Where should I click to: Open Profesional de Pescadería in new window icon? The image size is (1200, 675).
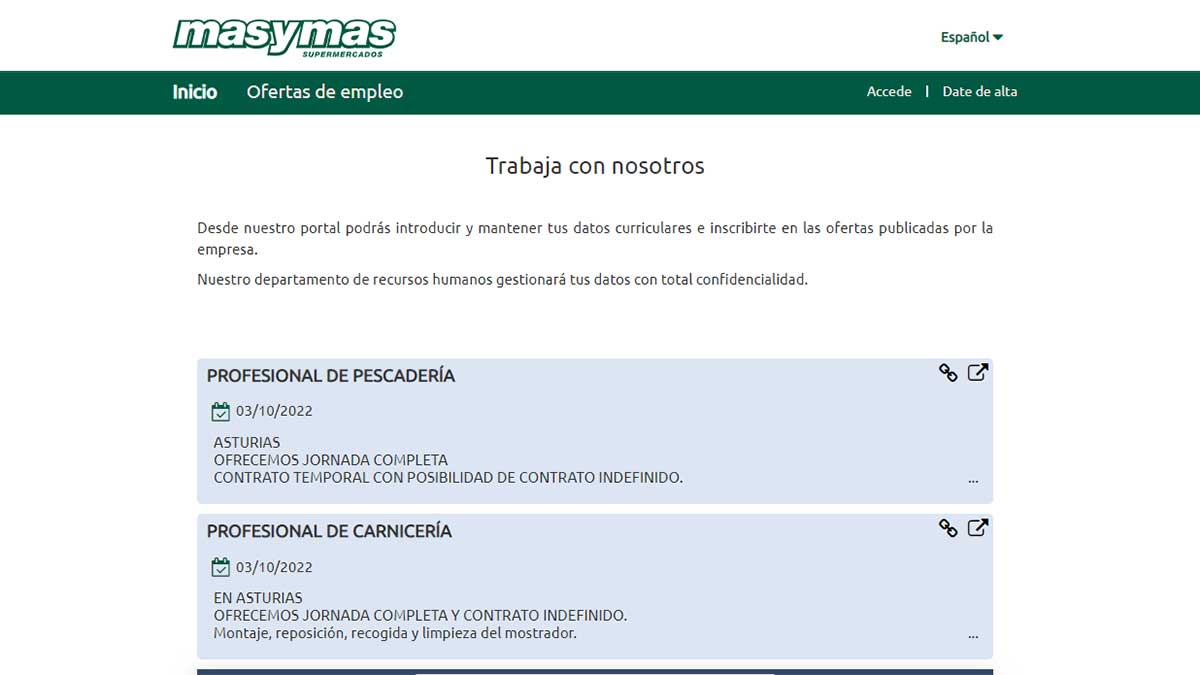(977, 371)
